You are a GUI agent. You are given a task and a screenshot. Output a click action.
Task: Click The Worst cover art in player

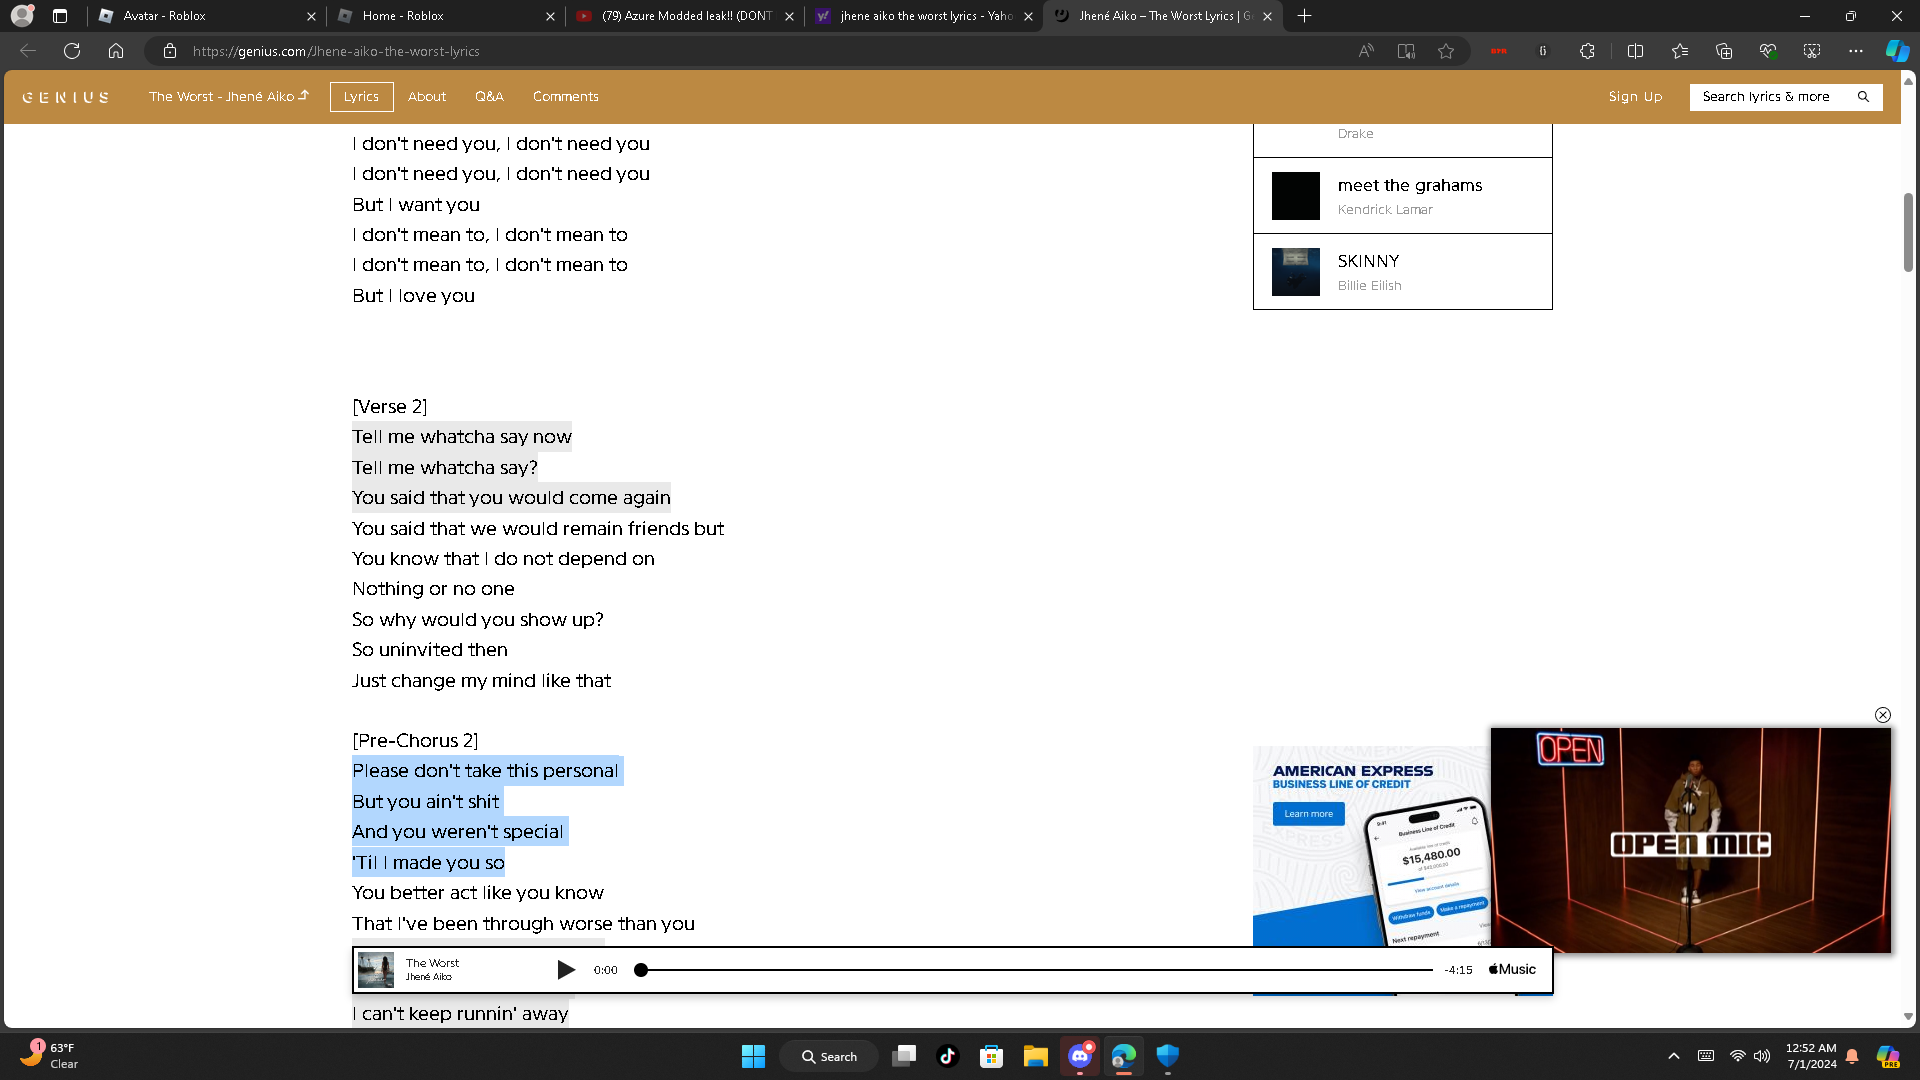point(376,970)
